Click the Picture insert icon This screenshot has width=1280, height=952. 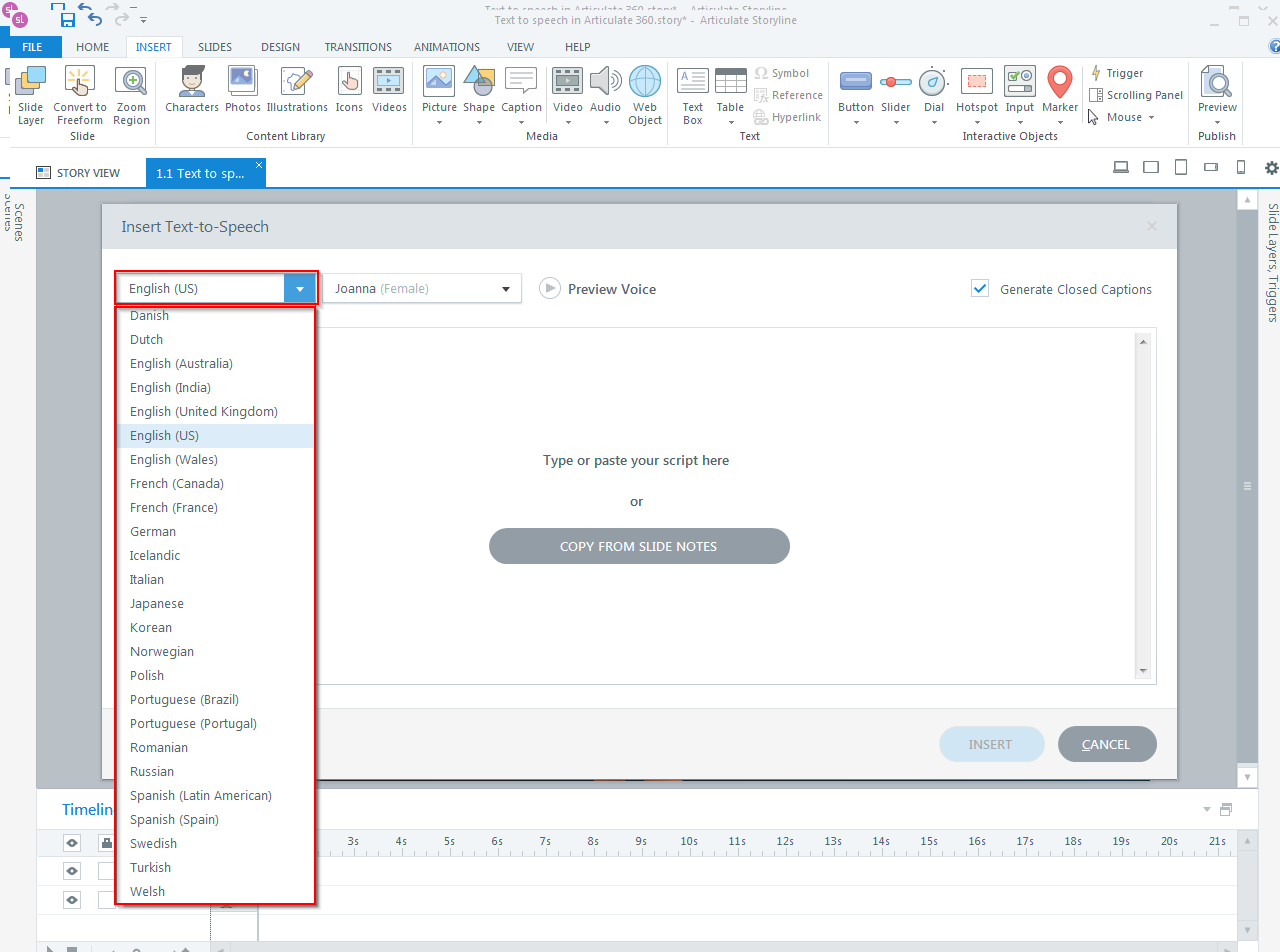pos(439,81)
